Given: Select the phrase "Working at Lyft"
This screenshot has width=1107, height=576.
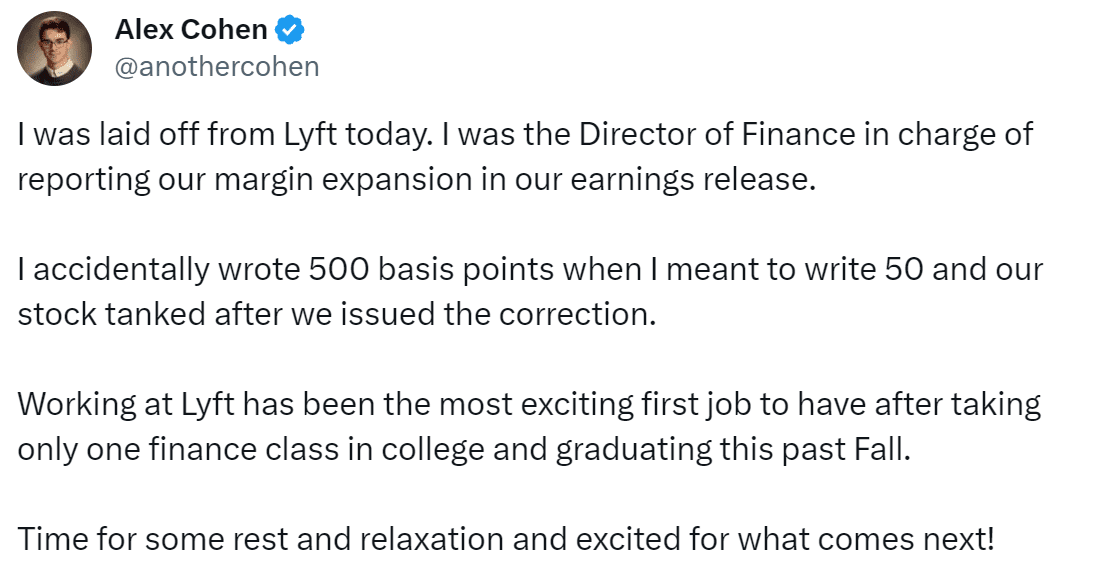Looking at the screenshot, I should click(x=126, y=405).
